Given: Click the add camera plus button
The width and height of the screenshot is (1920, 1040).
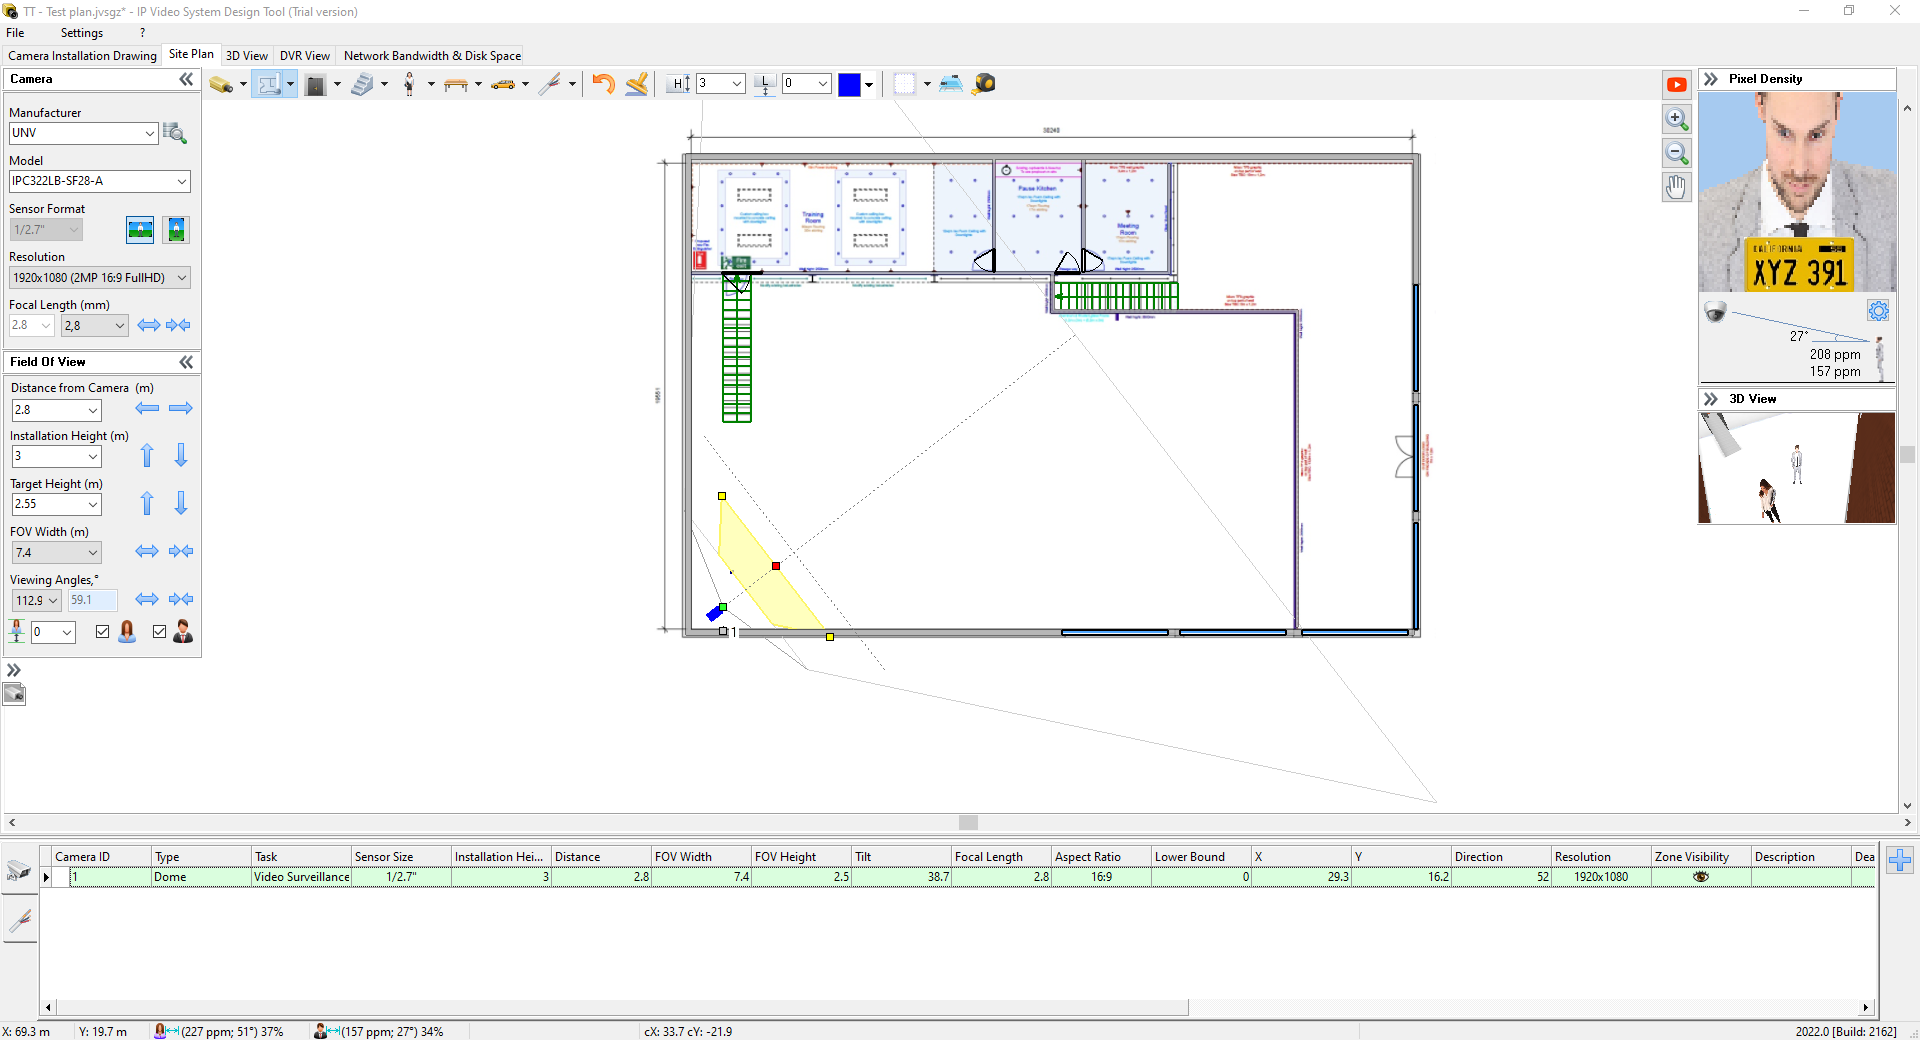Looking at the screenshot, I should coord(1900,860).
